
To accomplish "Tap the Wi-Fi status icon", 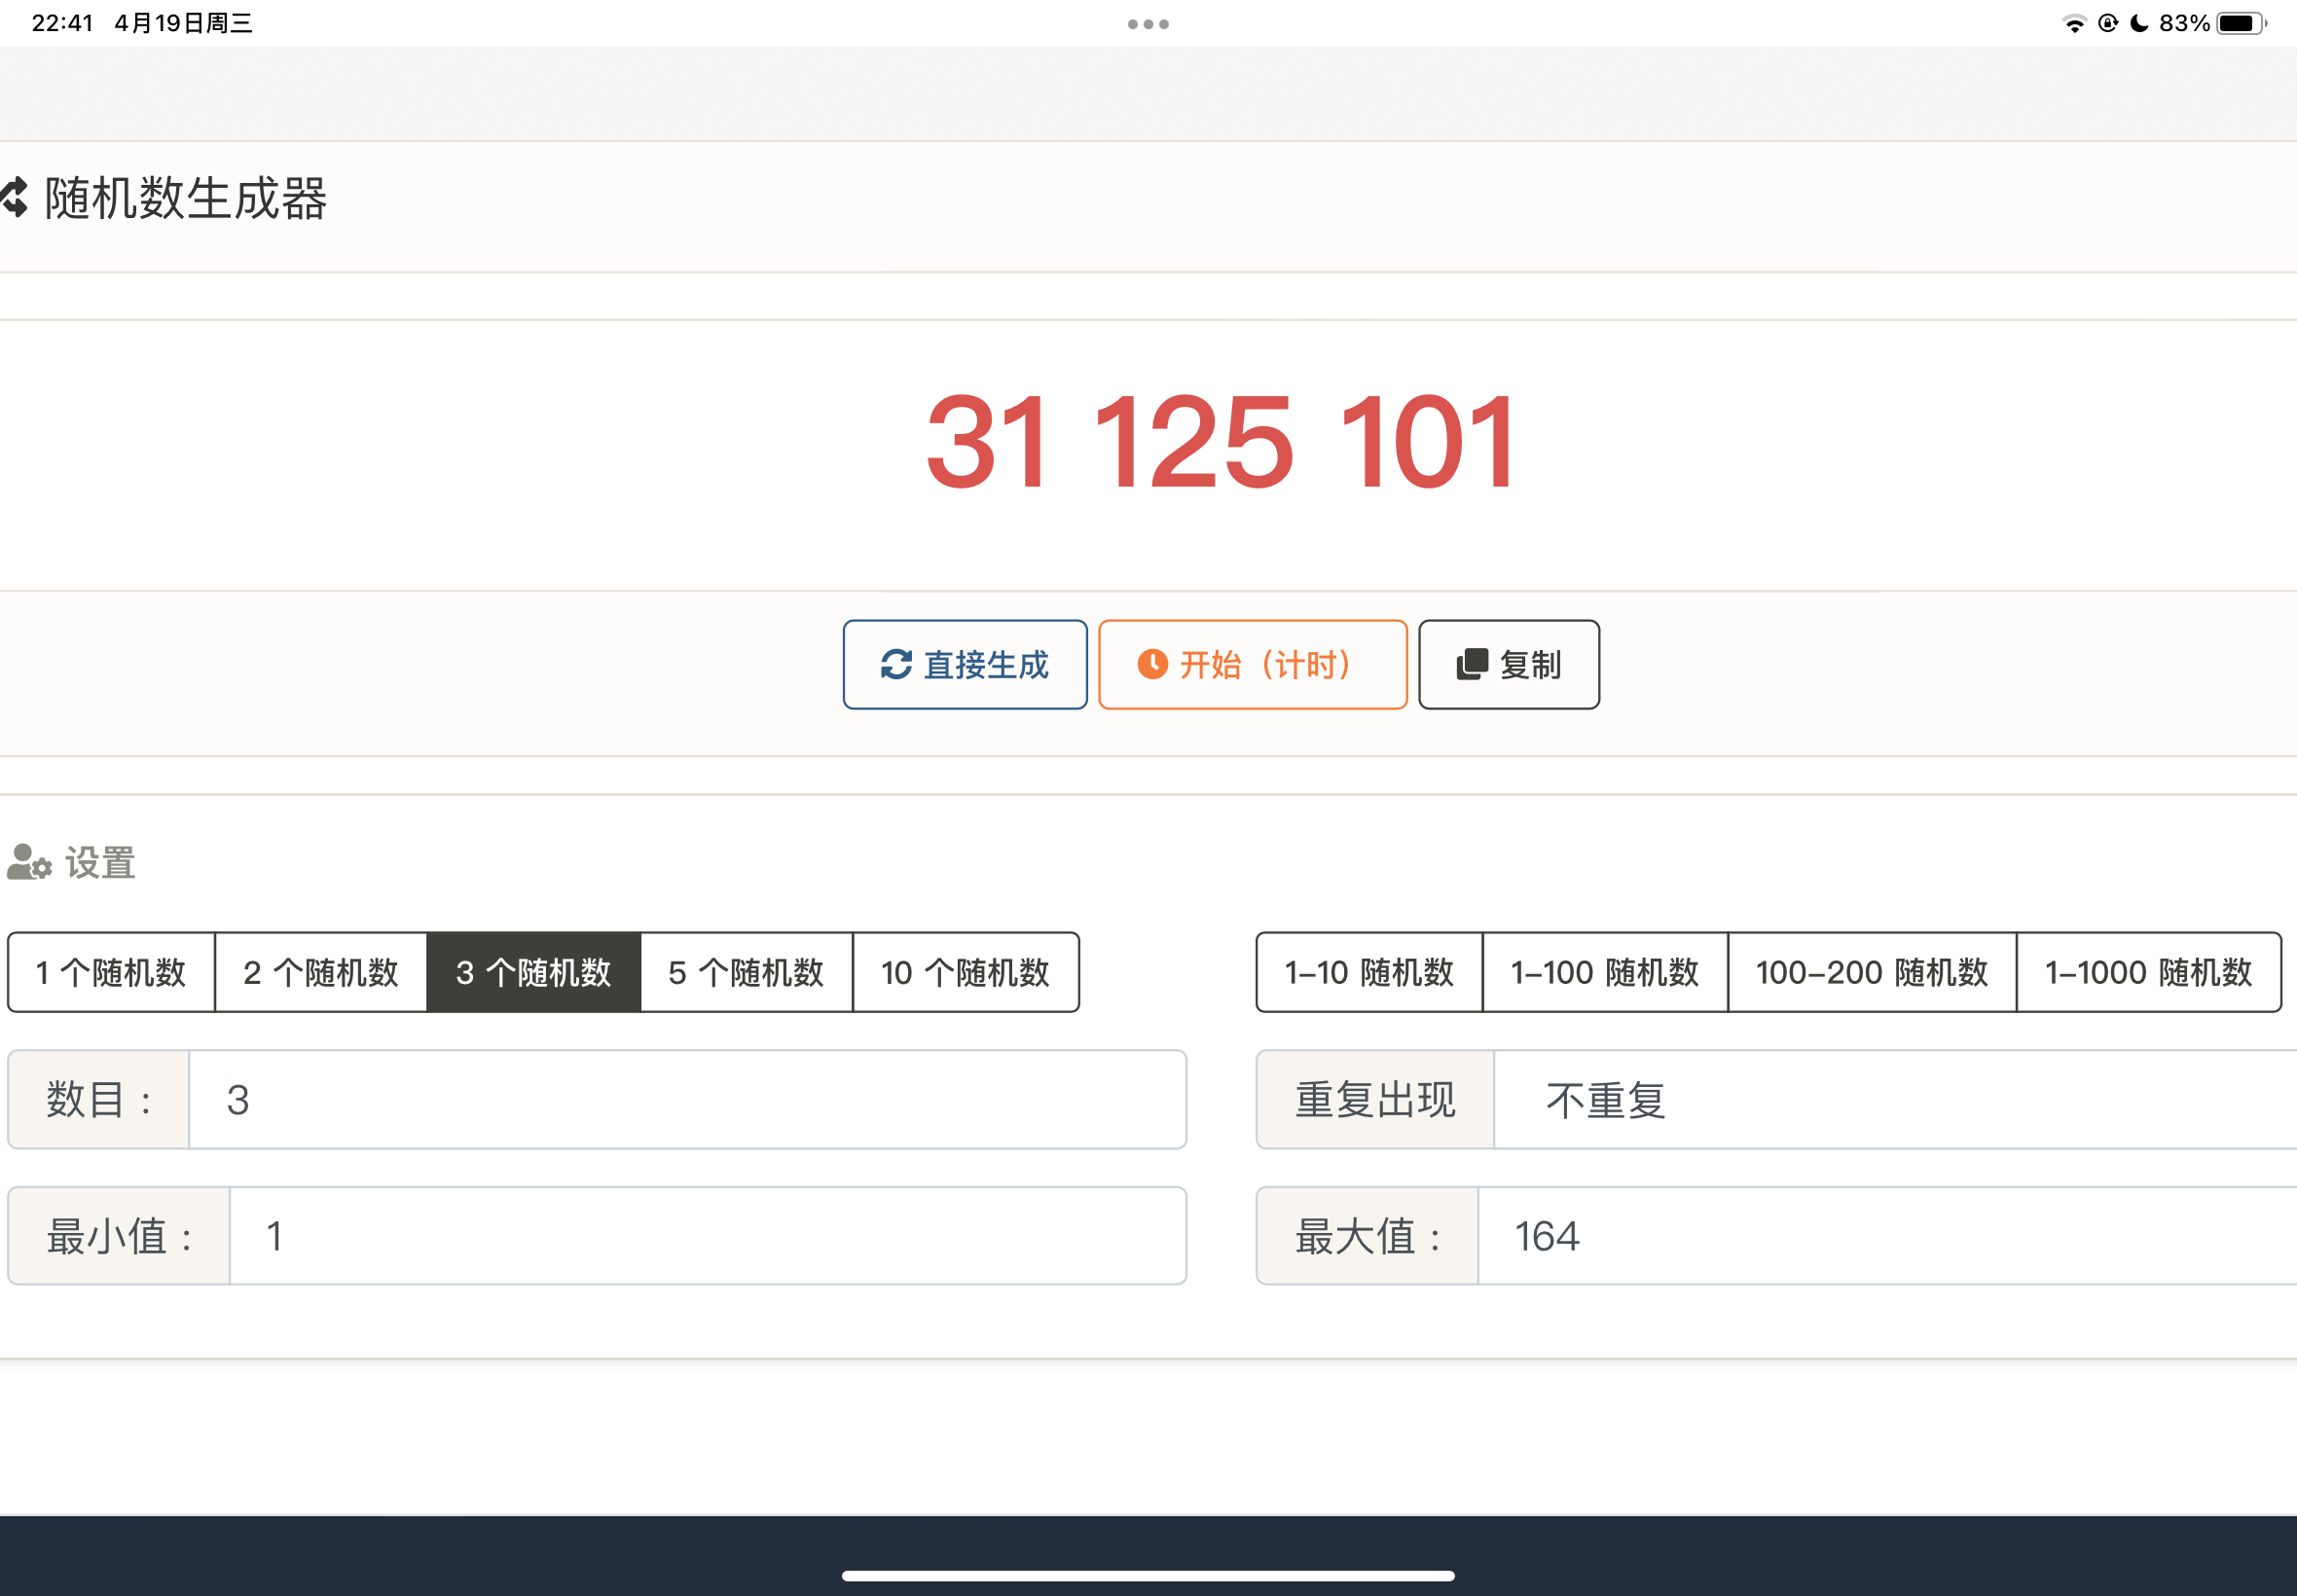I will coord(2074,23).
